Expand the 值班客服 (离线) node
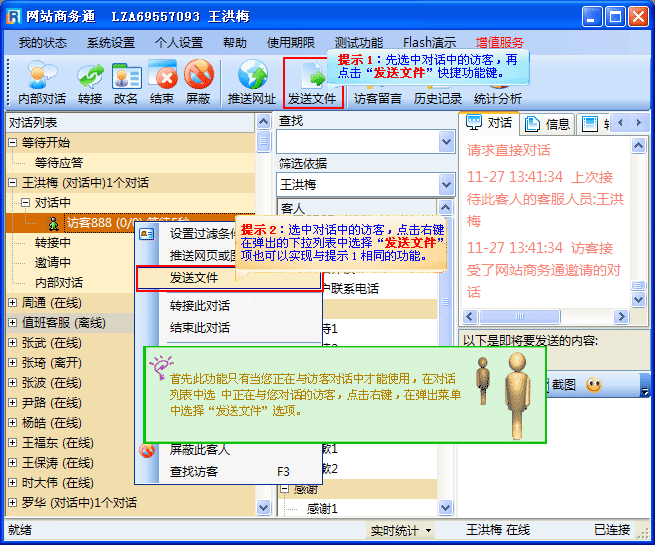 [x=13, y=323]
